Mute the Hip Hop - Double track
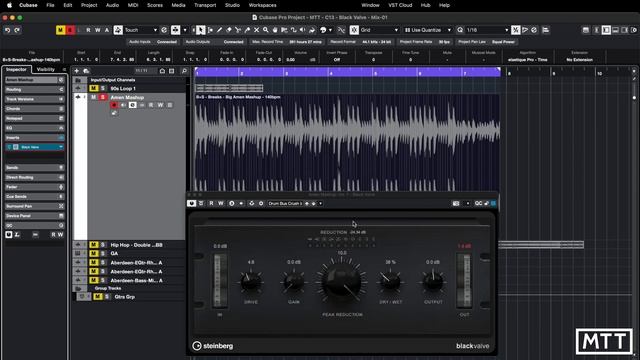The height and width of the screenshot is (360, 640). [93, 245]
